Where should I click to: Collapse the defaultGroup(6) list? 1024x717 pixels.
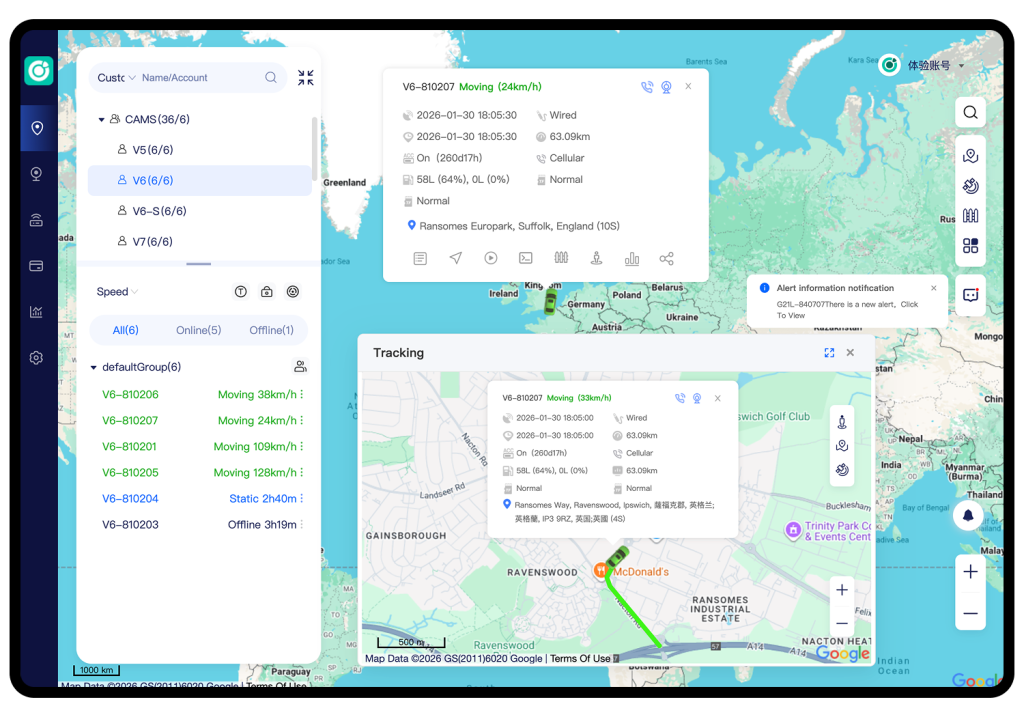click(x=94, y=368)
